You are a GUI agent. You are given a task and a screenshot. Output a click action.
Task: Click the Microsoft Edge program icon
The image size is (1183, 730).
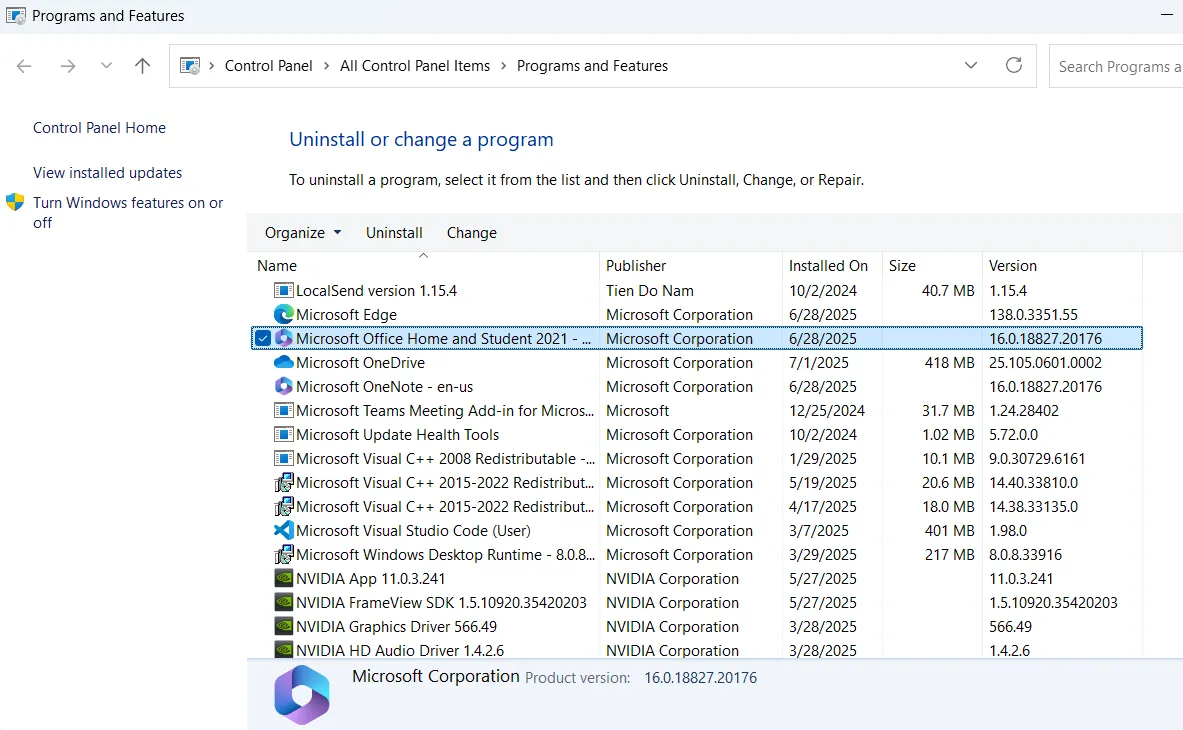(284, 314)
